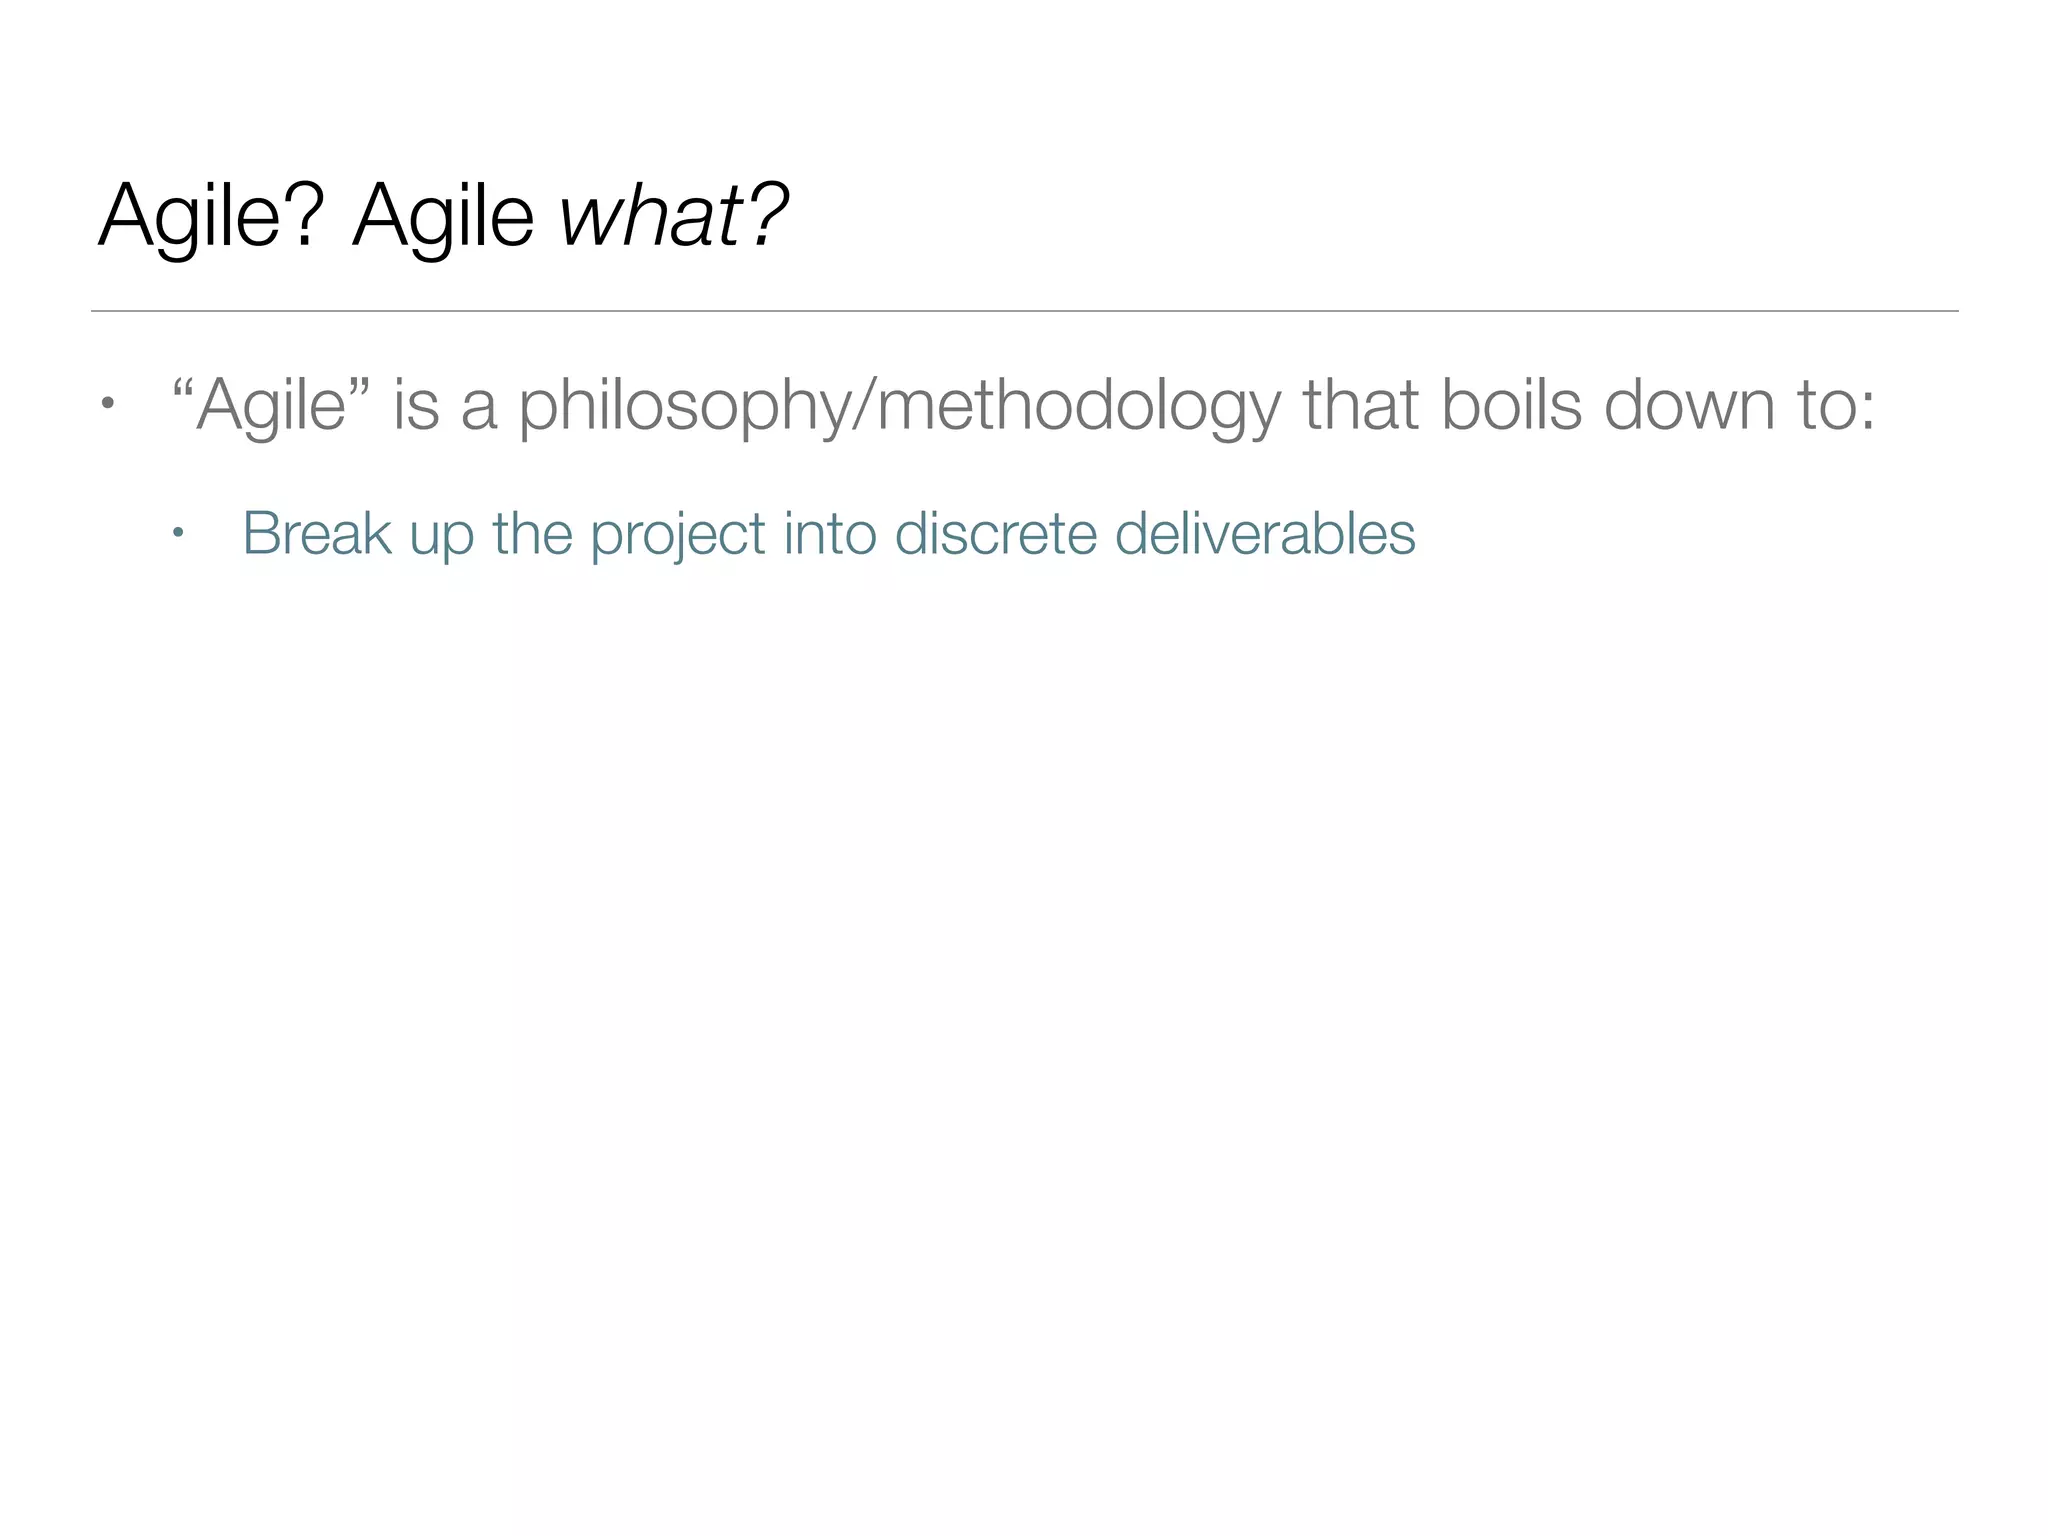Click the word "discrete" in the sub-bullet
The height and width of the screenshot is (1536, 2048).
(x=995, y=533)
